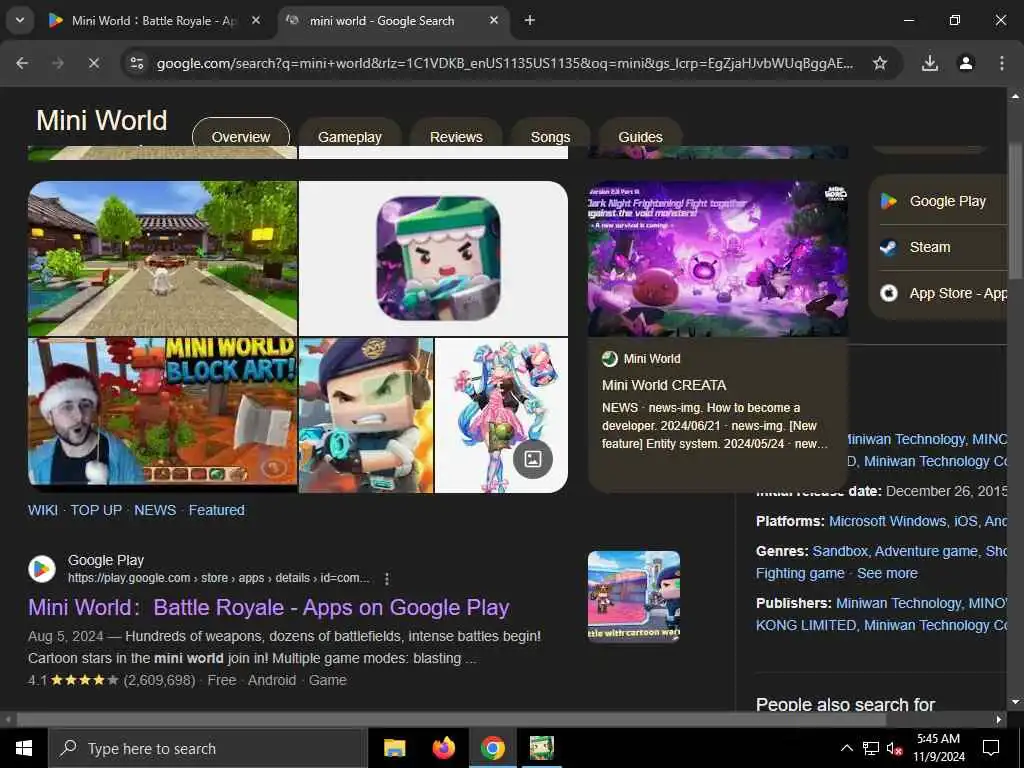The height and width of the screenshot is (768, 1024).
Task: Launch Firefox from taskbar
Action: click(x=443, y=748)
